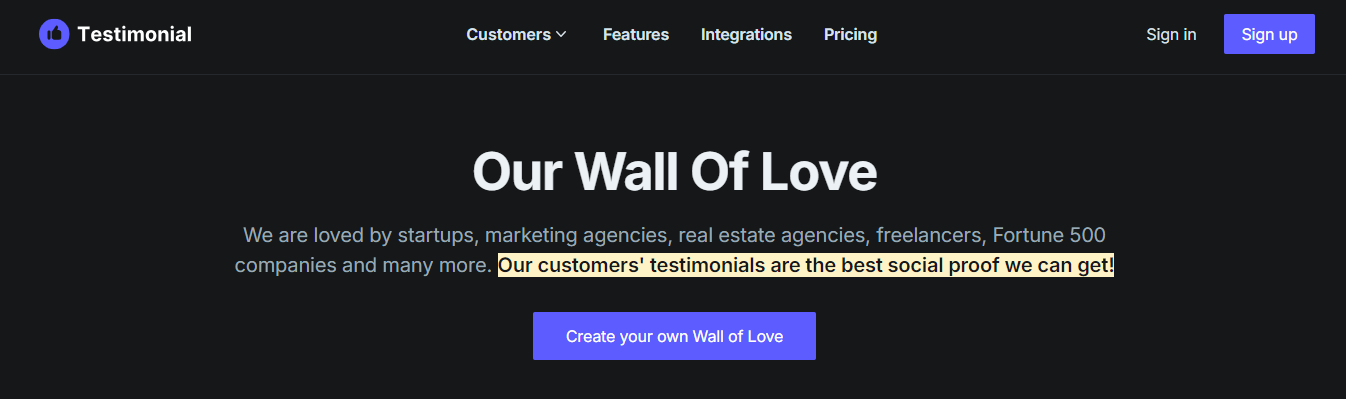The image size is (1346, 399).
Task: Click the text companies and many more
Action: (363, 266)
